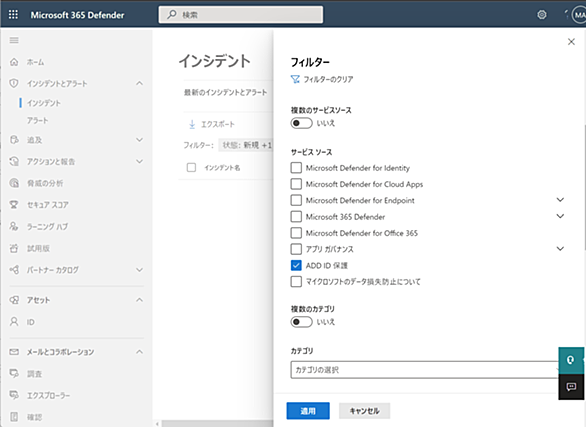Close the filter panel with X
Viewport: 586px width, 427px height.
571,41
